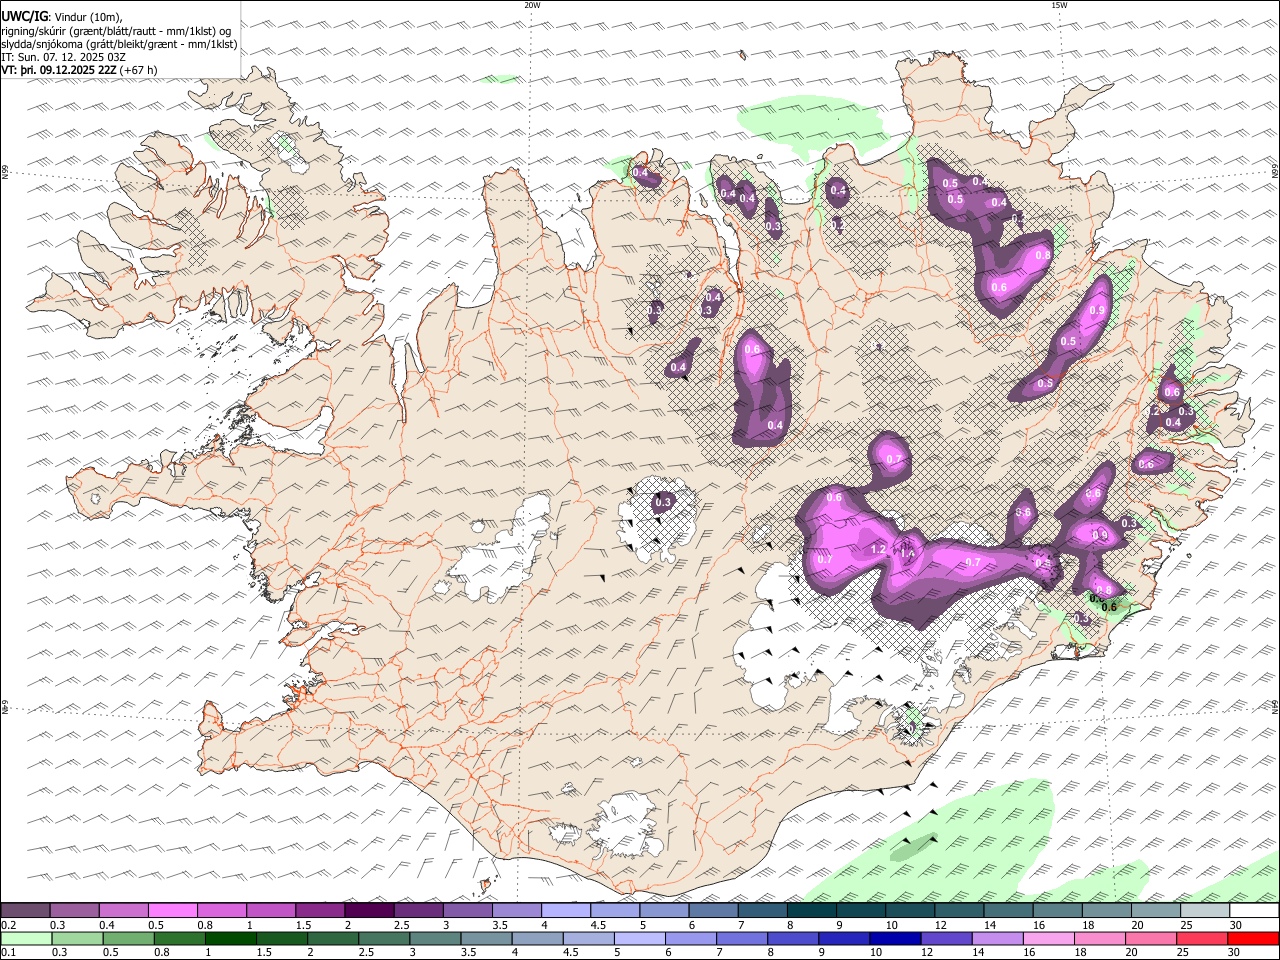This screenshot has width=1280, height=960.
Task: Click the 'IT: Sun. 07. 12. 2025 03Z' line
Action: (64, 57)
